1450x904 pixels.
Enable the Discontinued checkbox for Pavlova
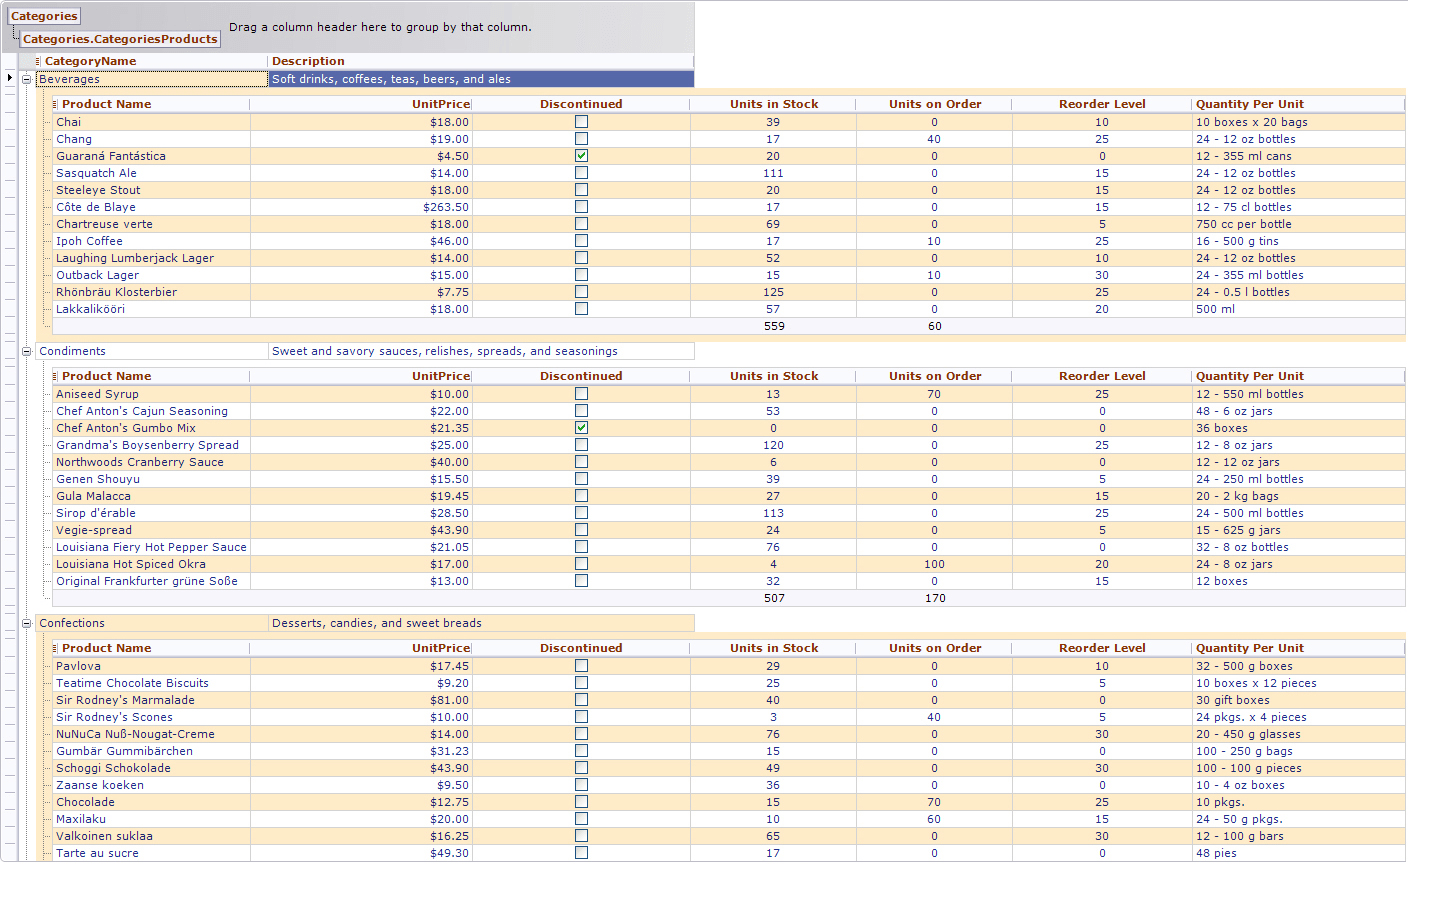point(581,666)
